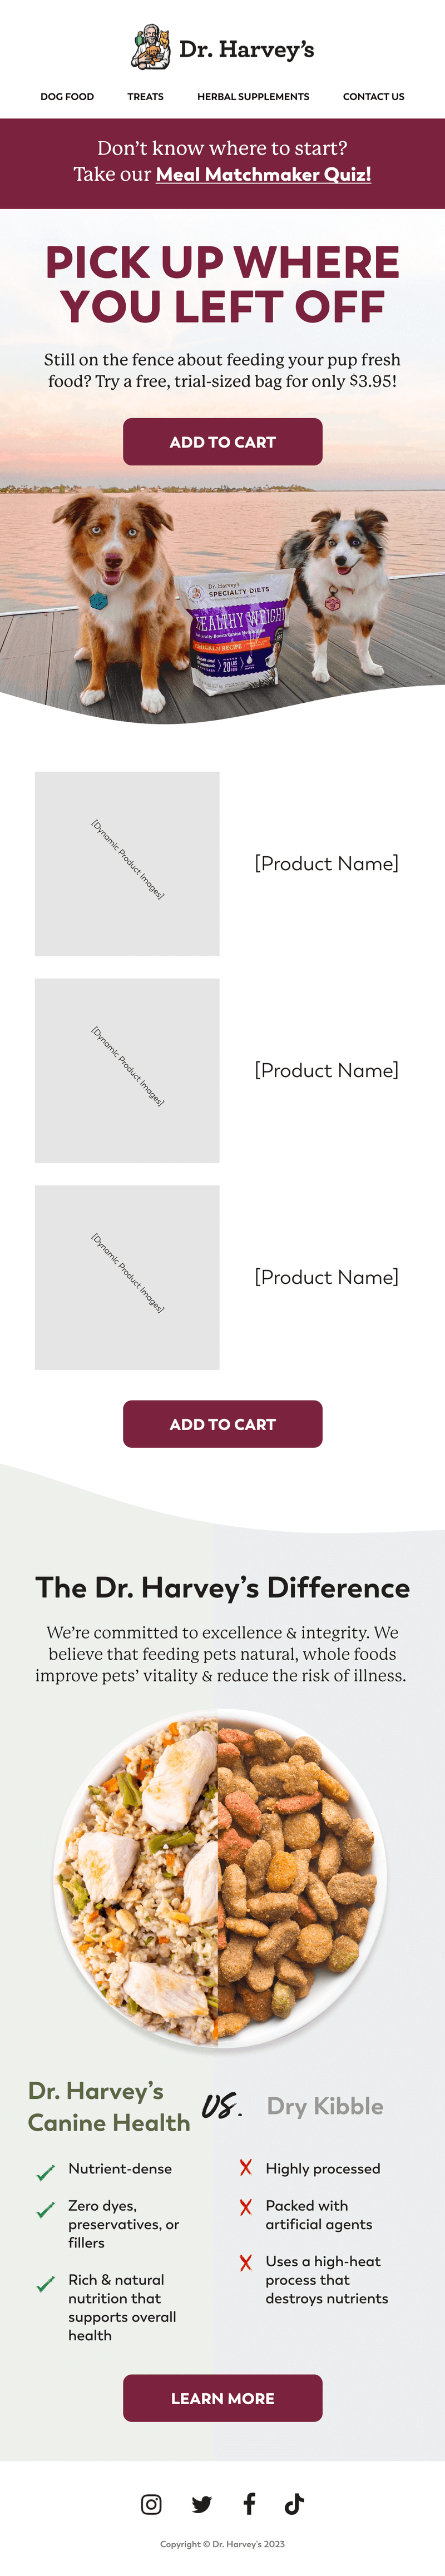Select CONTACT US in the navigation bar

[x=374, y=97]
